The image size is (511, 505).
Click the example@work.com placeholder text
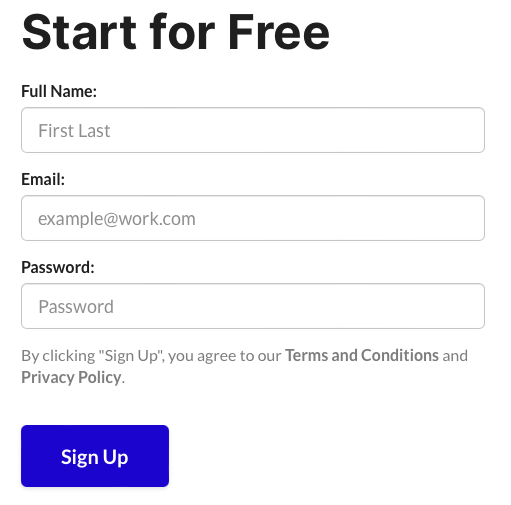click(117, 219)
